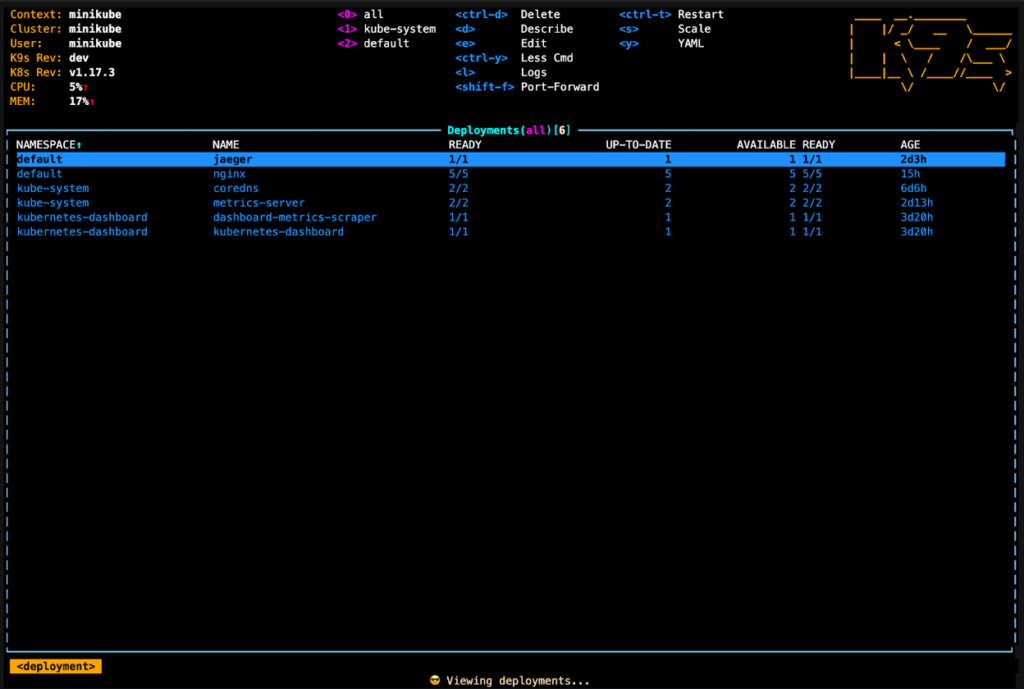The image size is (1024, 689).
Task: Click the AGE column header
Action: 910,145
